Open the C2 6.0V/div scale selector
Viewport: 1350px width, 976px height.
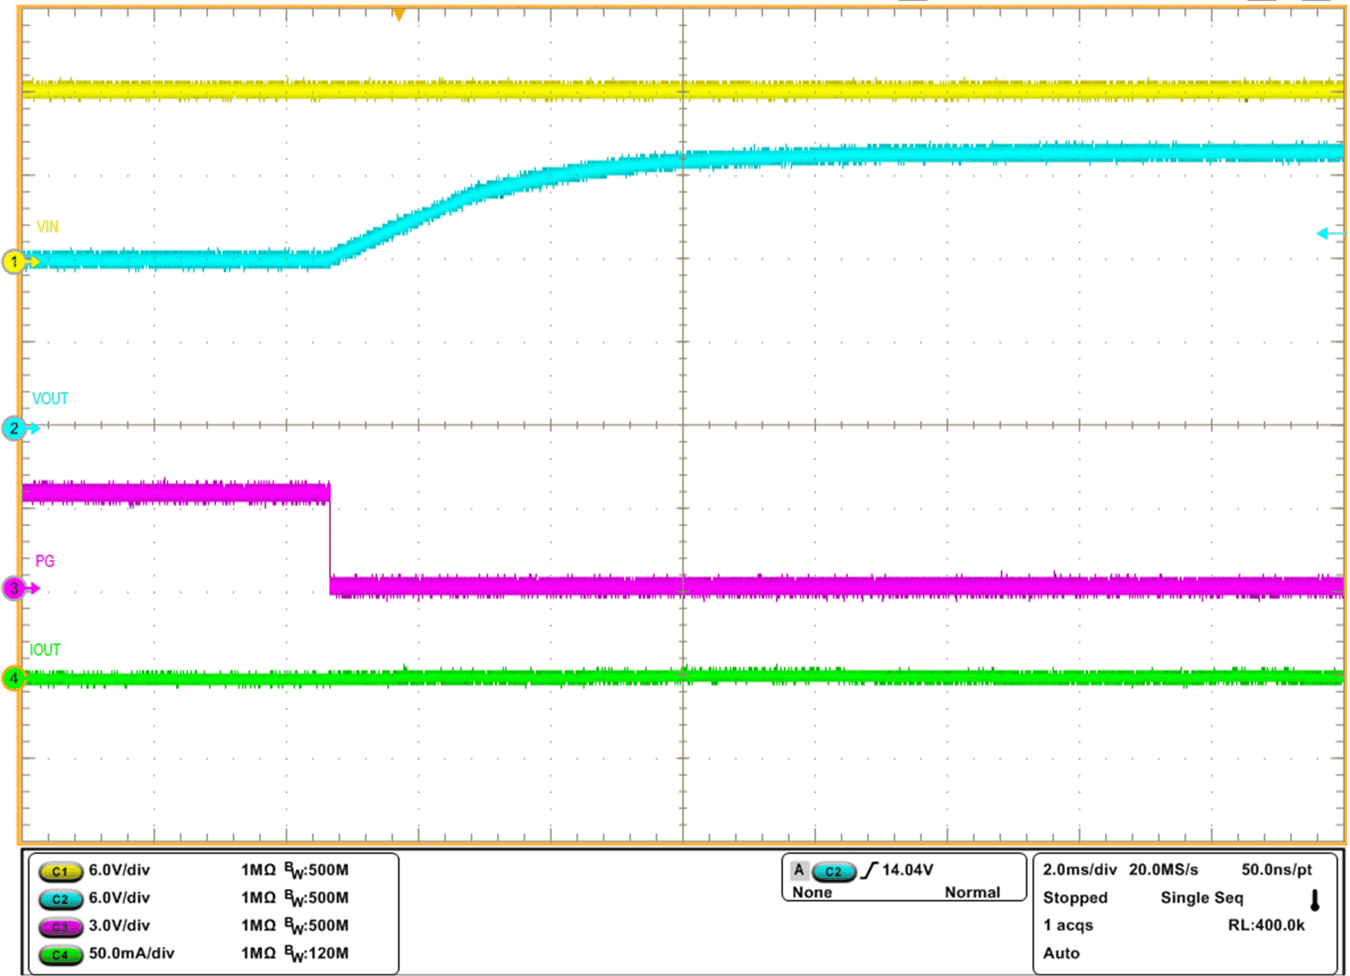pyautogui.click(x=119, y=898)
